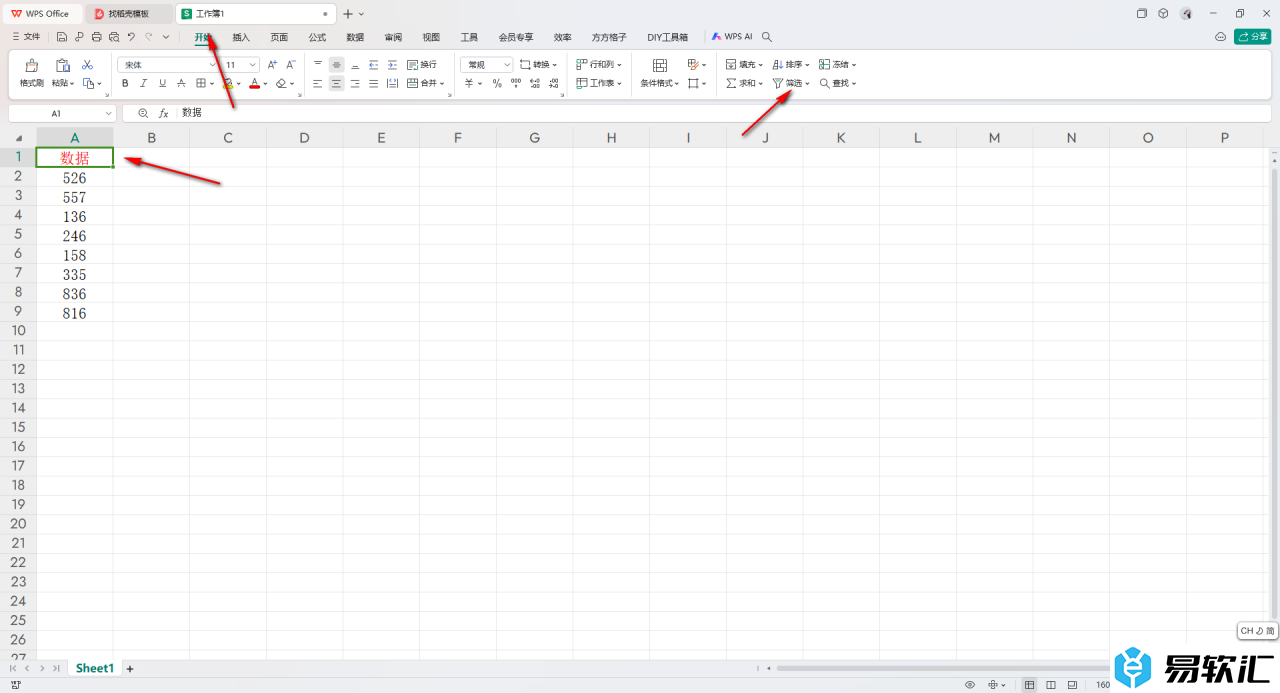This screenshot has height=693, width=1280.
Task: Toggle Bold formatting
Action: coord(125,83)
